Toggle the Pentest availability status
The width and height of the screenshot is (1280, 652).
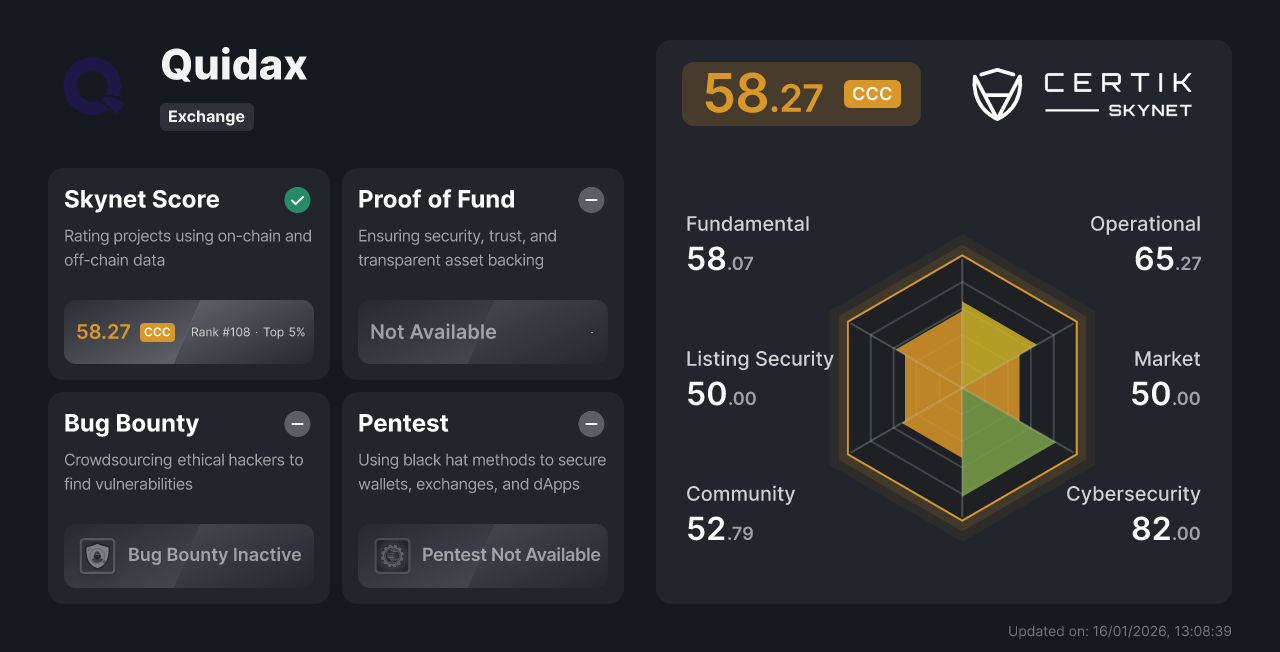click(x=591, y=424)
